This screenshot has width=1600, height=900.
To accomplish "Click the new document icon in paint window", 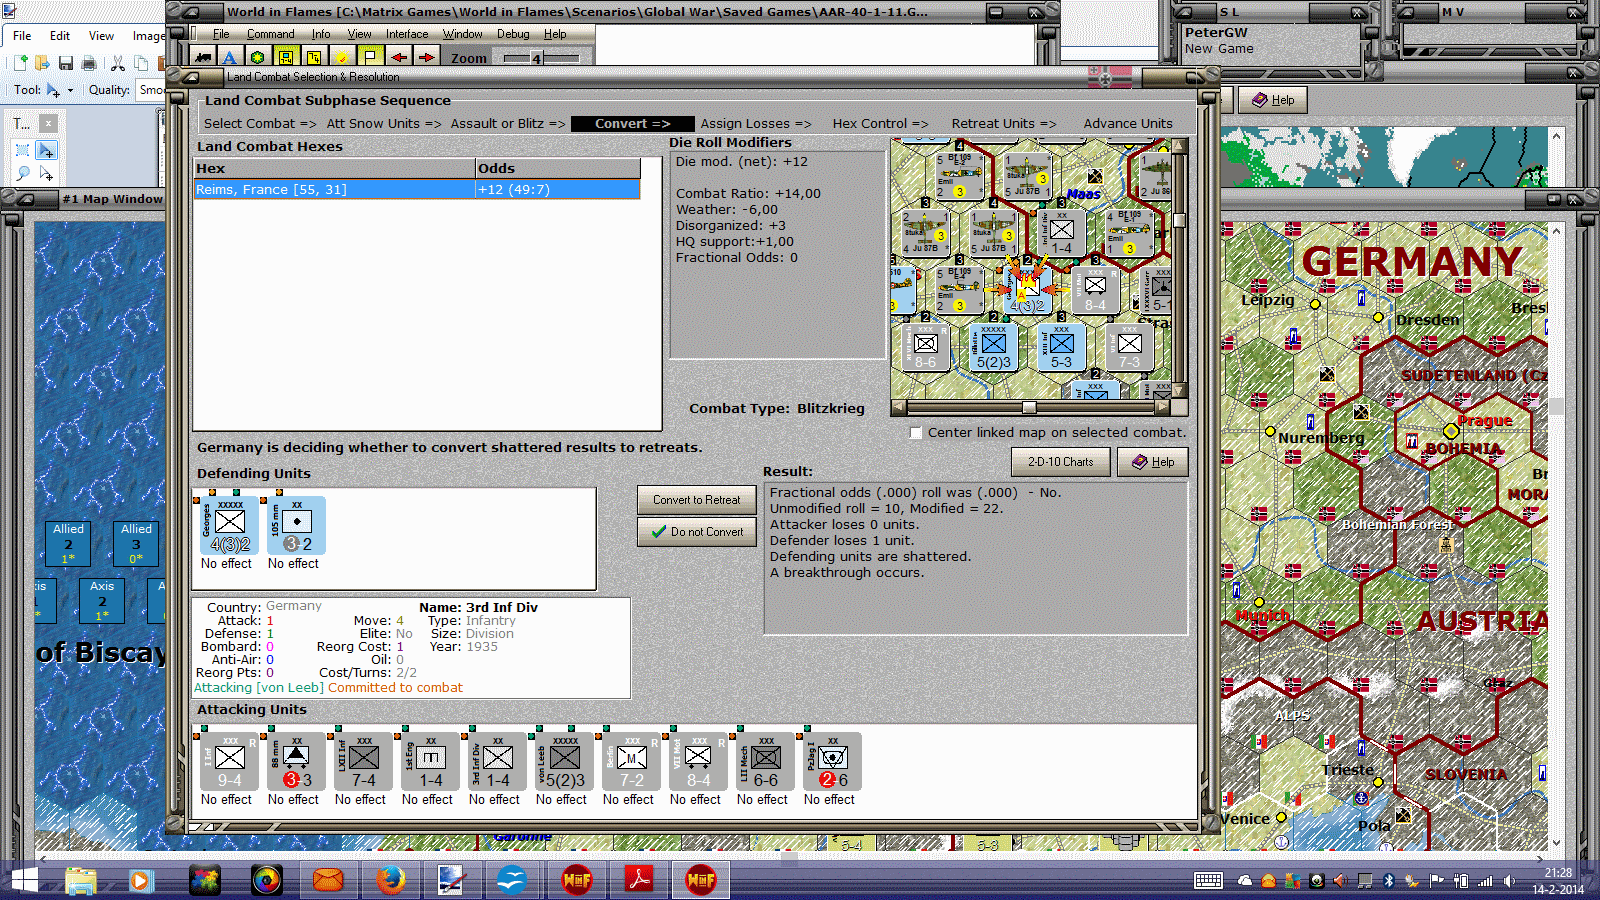I will click(x=19, y=63).
